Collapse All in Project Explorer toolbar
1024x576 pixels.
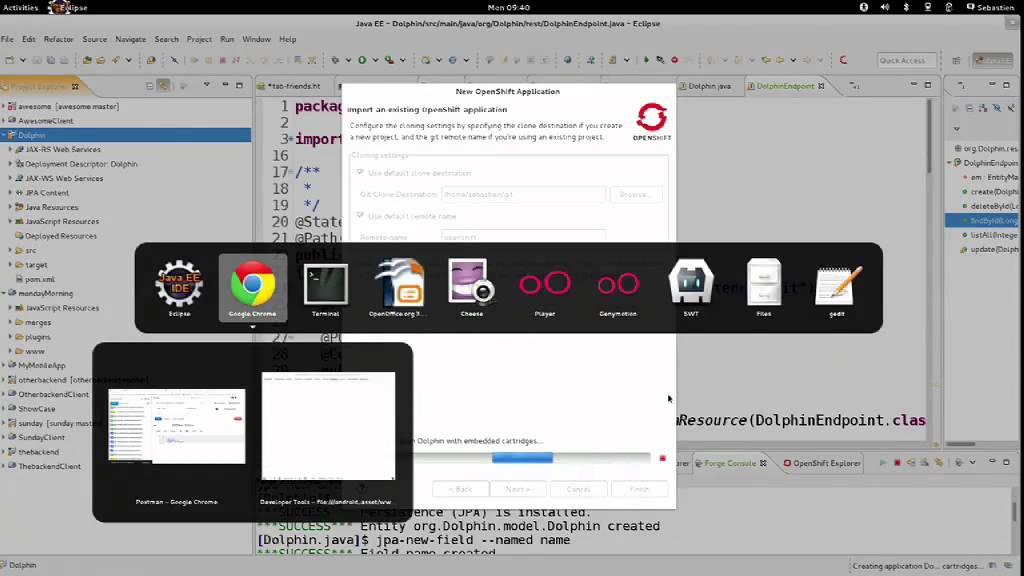[x=150, y=86]
